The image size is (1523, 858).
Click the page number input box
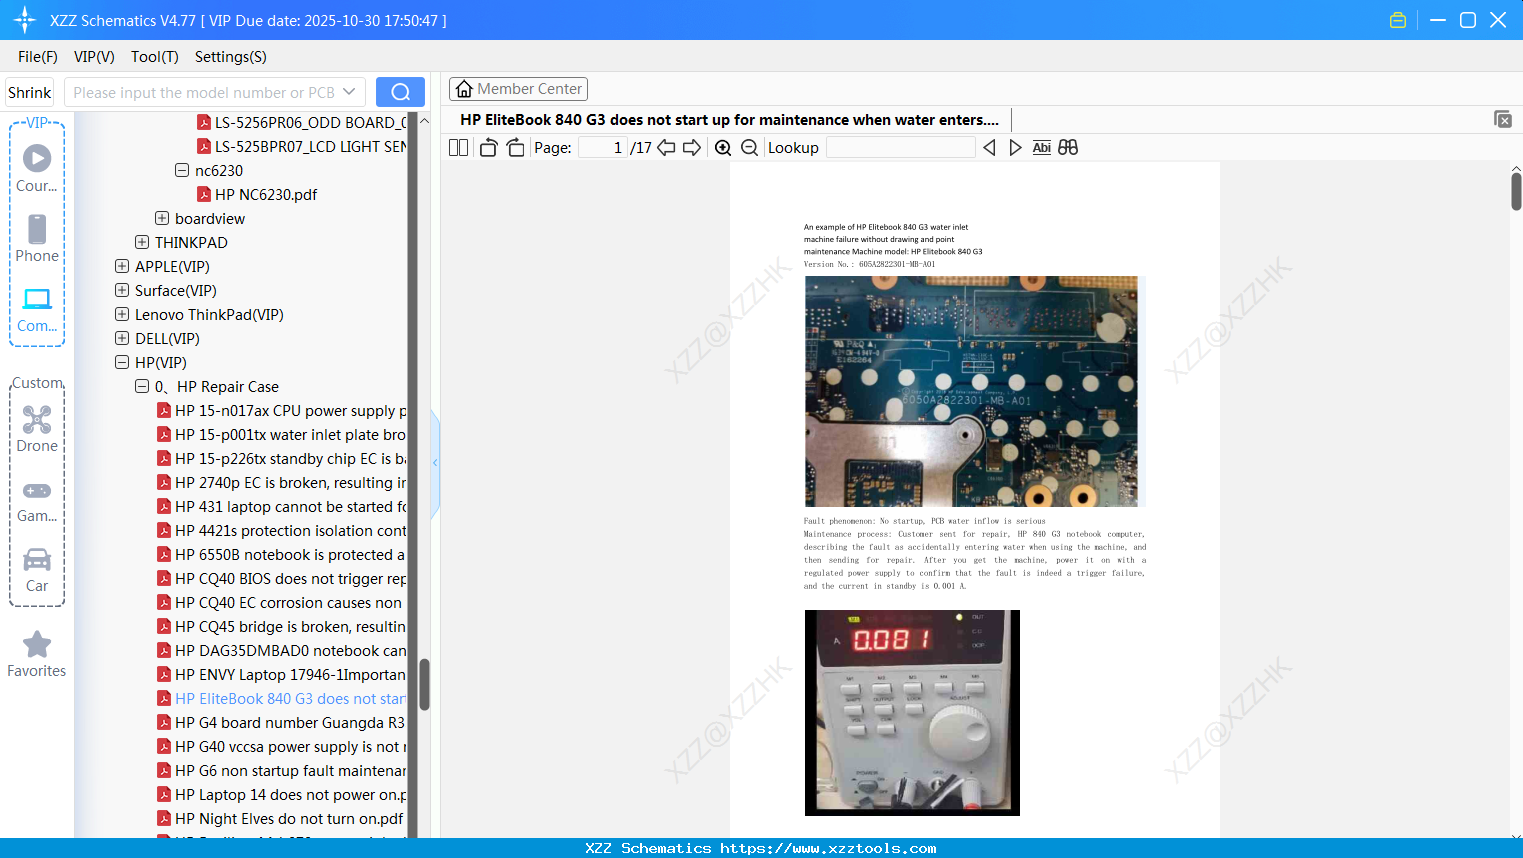(x=603, y=148)
